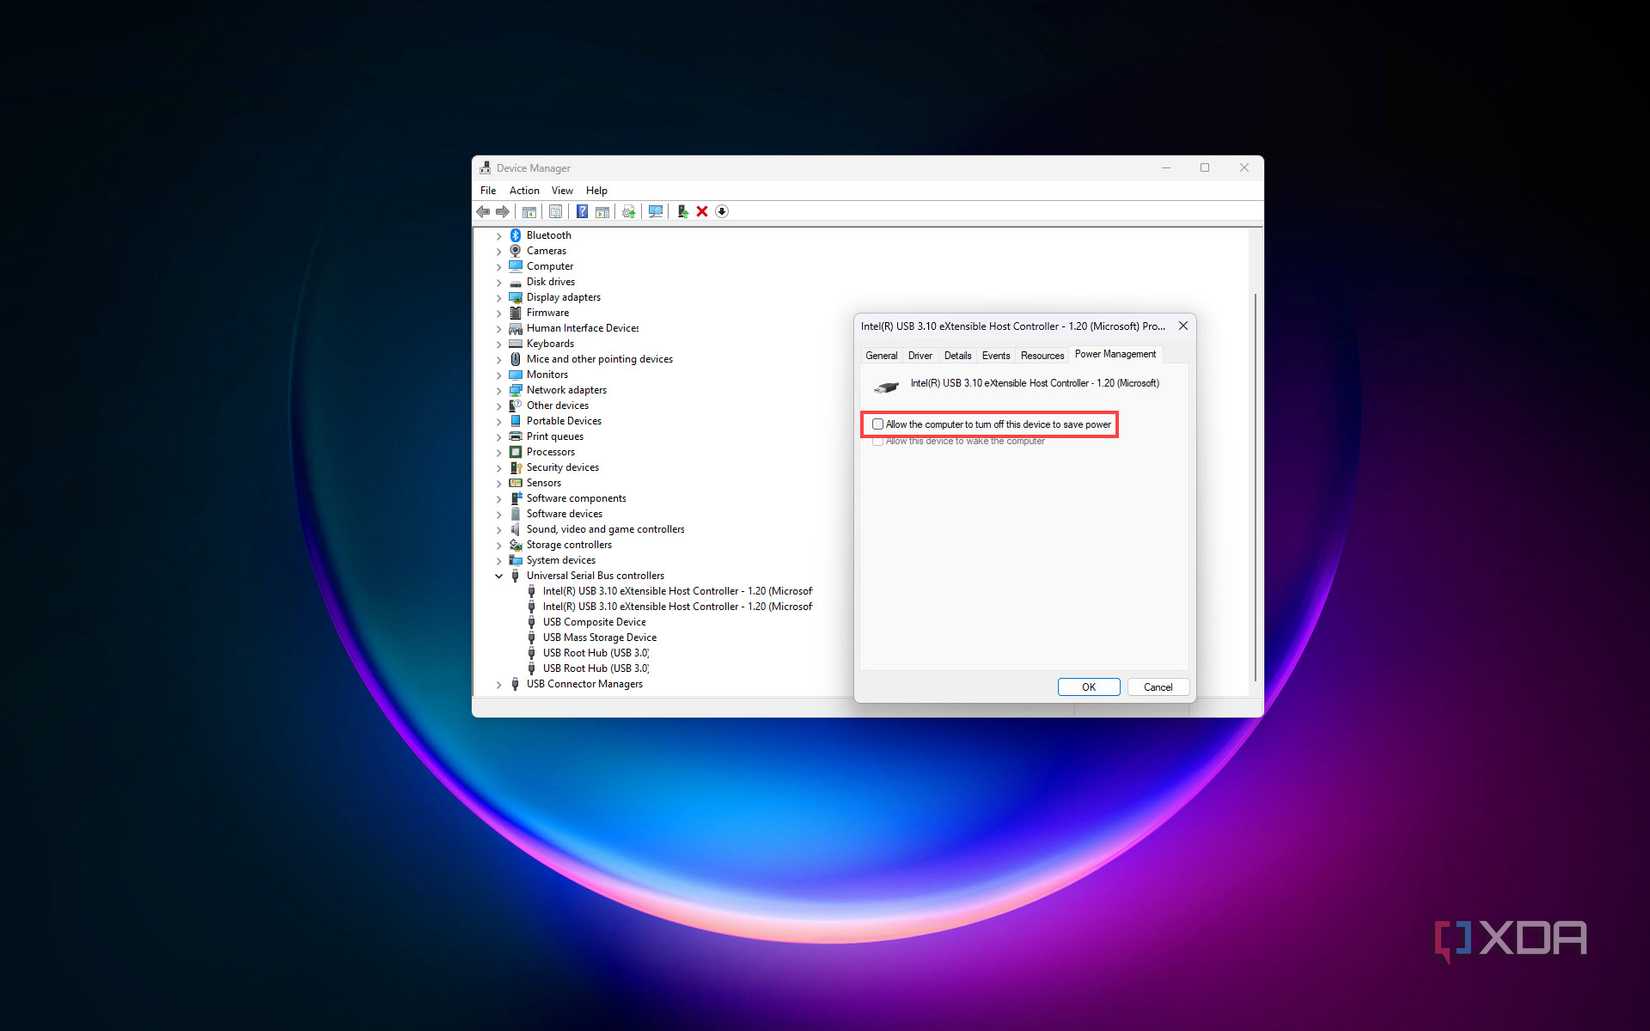1650x1031 pixels.
Task: Open Help using the blue question mark icon
Action: pos(582,211)
